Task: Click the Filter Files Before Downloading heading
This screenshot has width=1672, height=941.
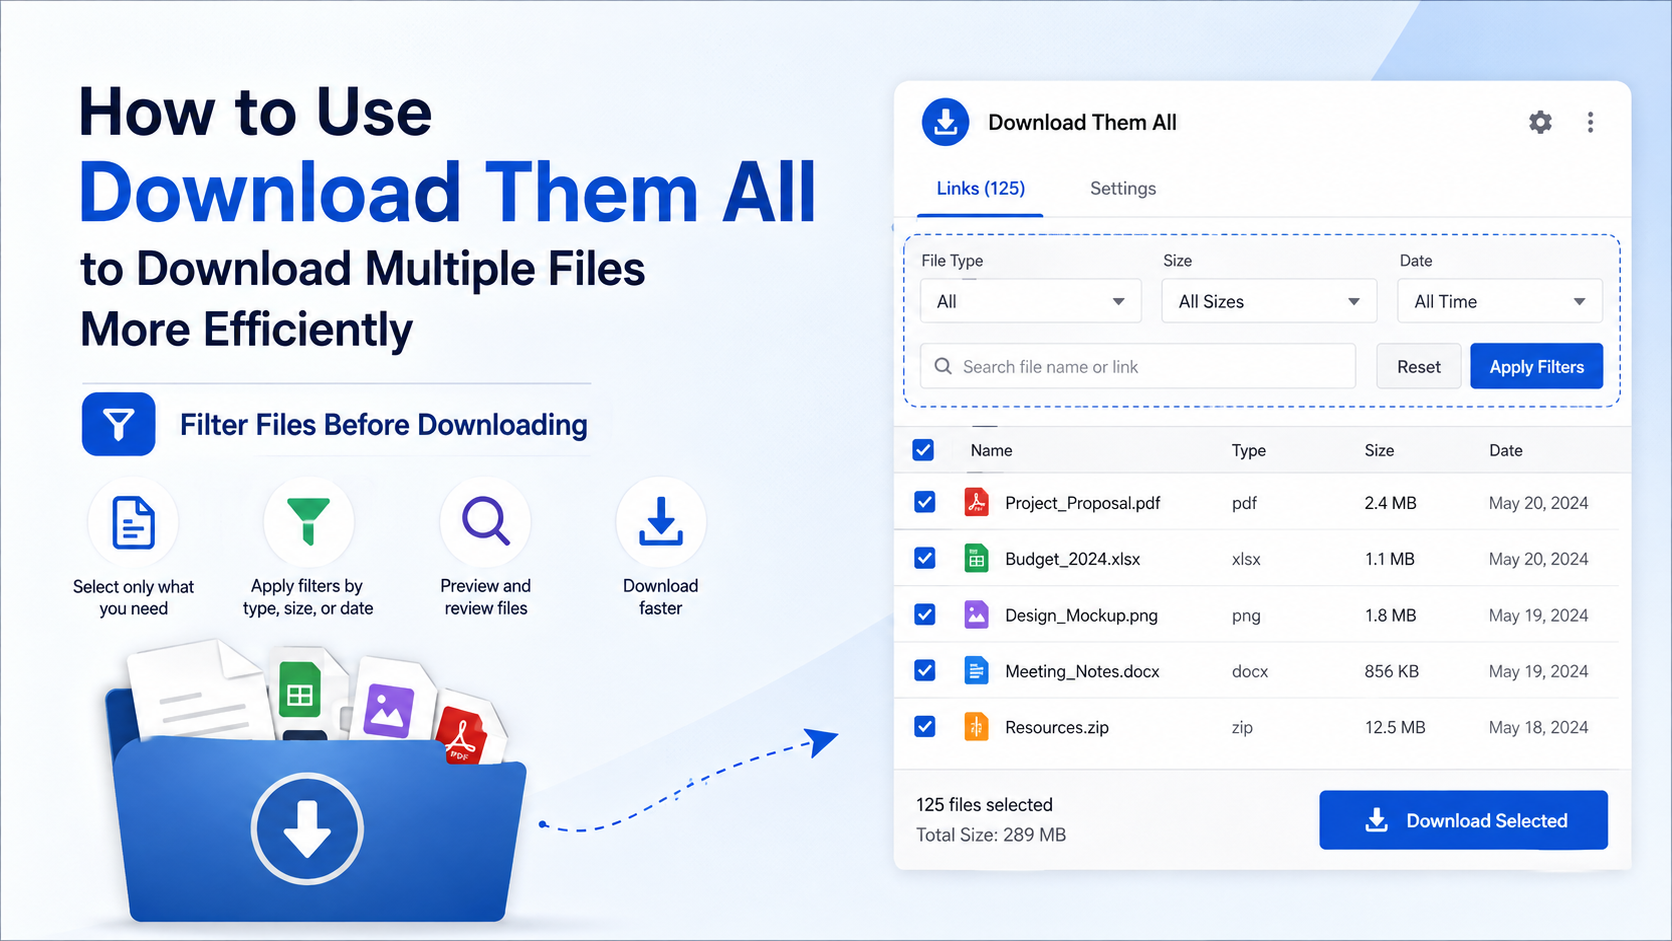Action: [384, 425]
